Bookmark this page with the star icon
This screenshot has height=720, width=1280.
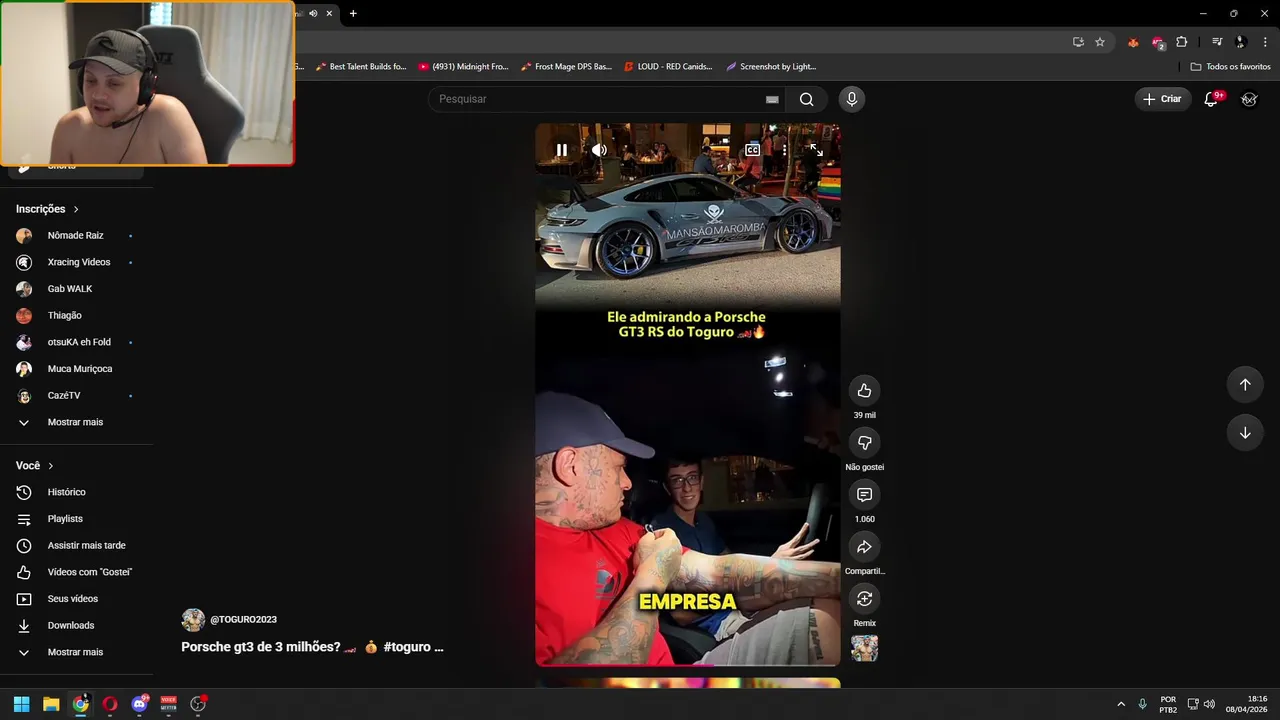point(1100,42)
